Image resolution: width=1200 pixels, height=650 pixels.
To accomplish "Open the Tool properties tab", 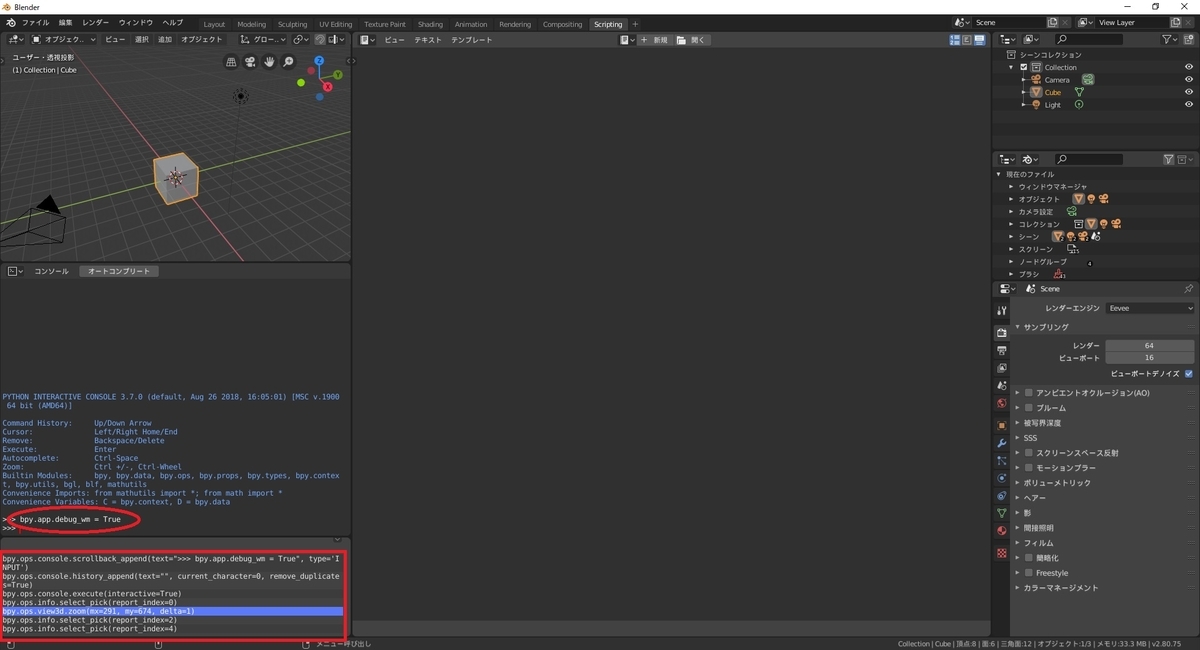I will [x=1001, y=310].
